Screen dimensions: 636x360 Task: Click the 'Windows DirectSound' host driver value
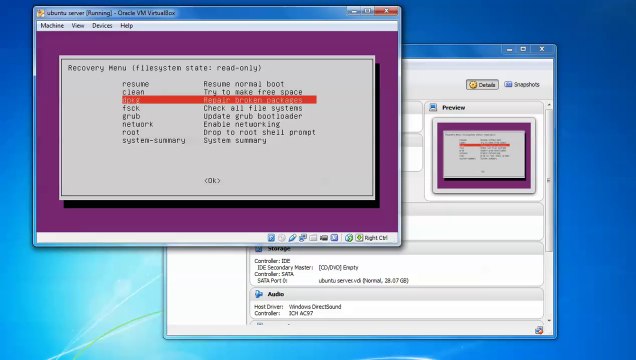[x=315, y=307]
